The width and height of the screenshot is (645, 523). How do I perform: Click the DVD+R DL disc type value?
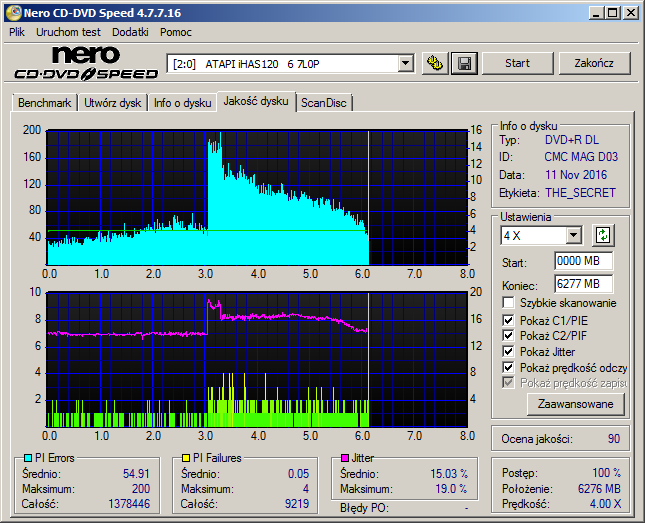point(572,140)
